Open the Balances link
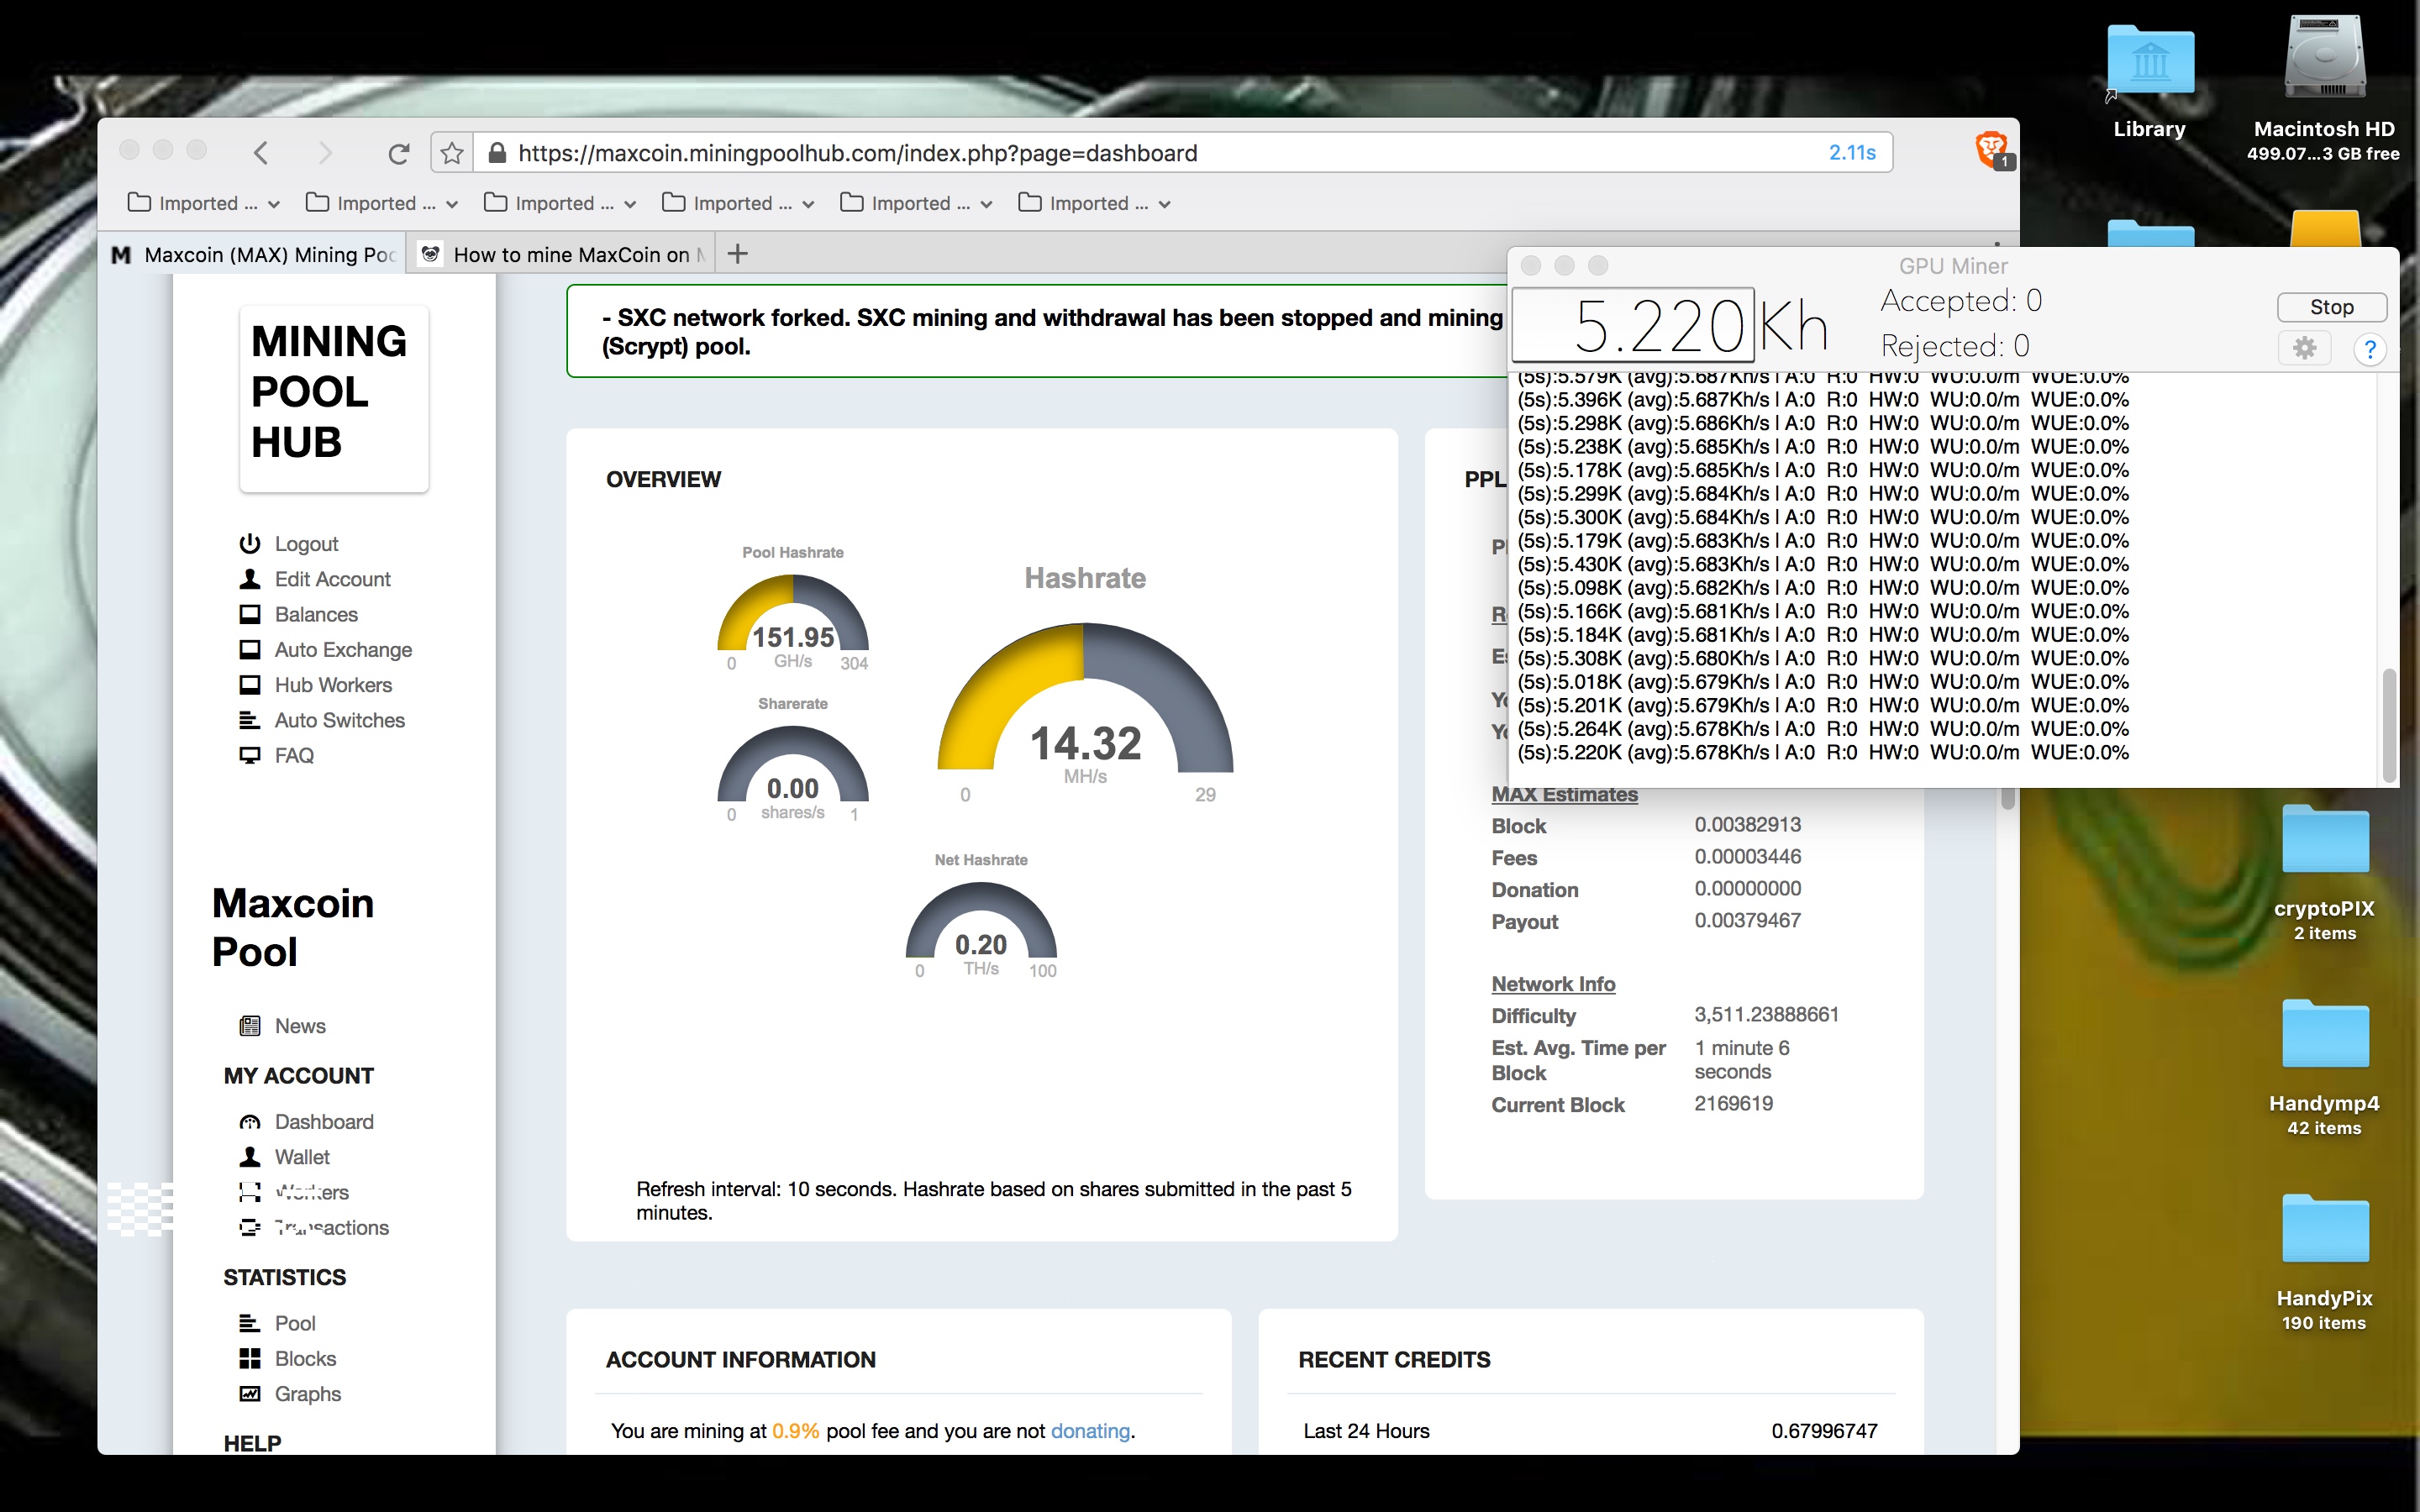Image resolution: width=2420 pixels, height=1512 pixels. coord(316,614)
